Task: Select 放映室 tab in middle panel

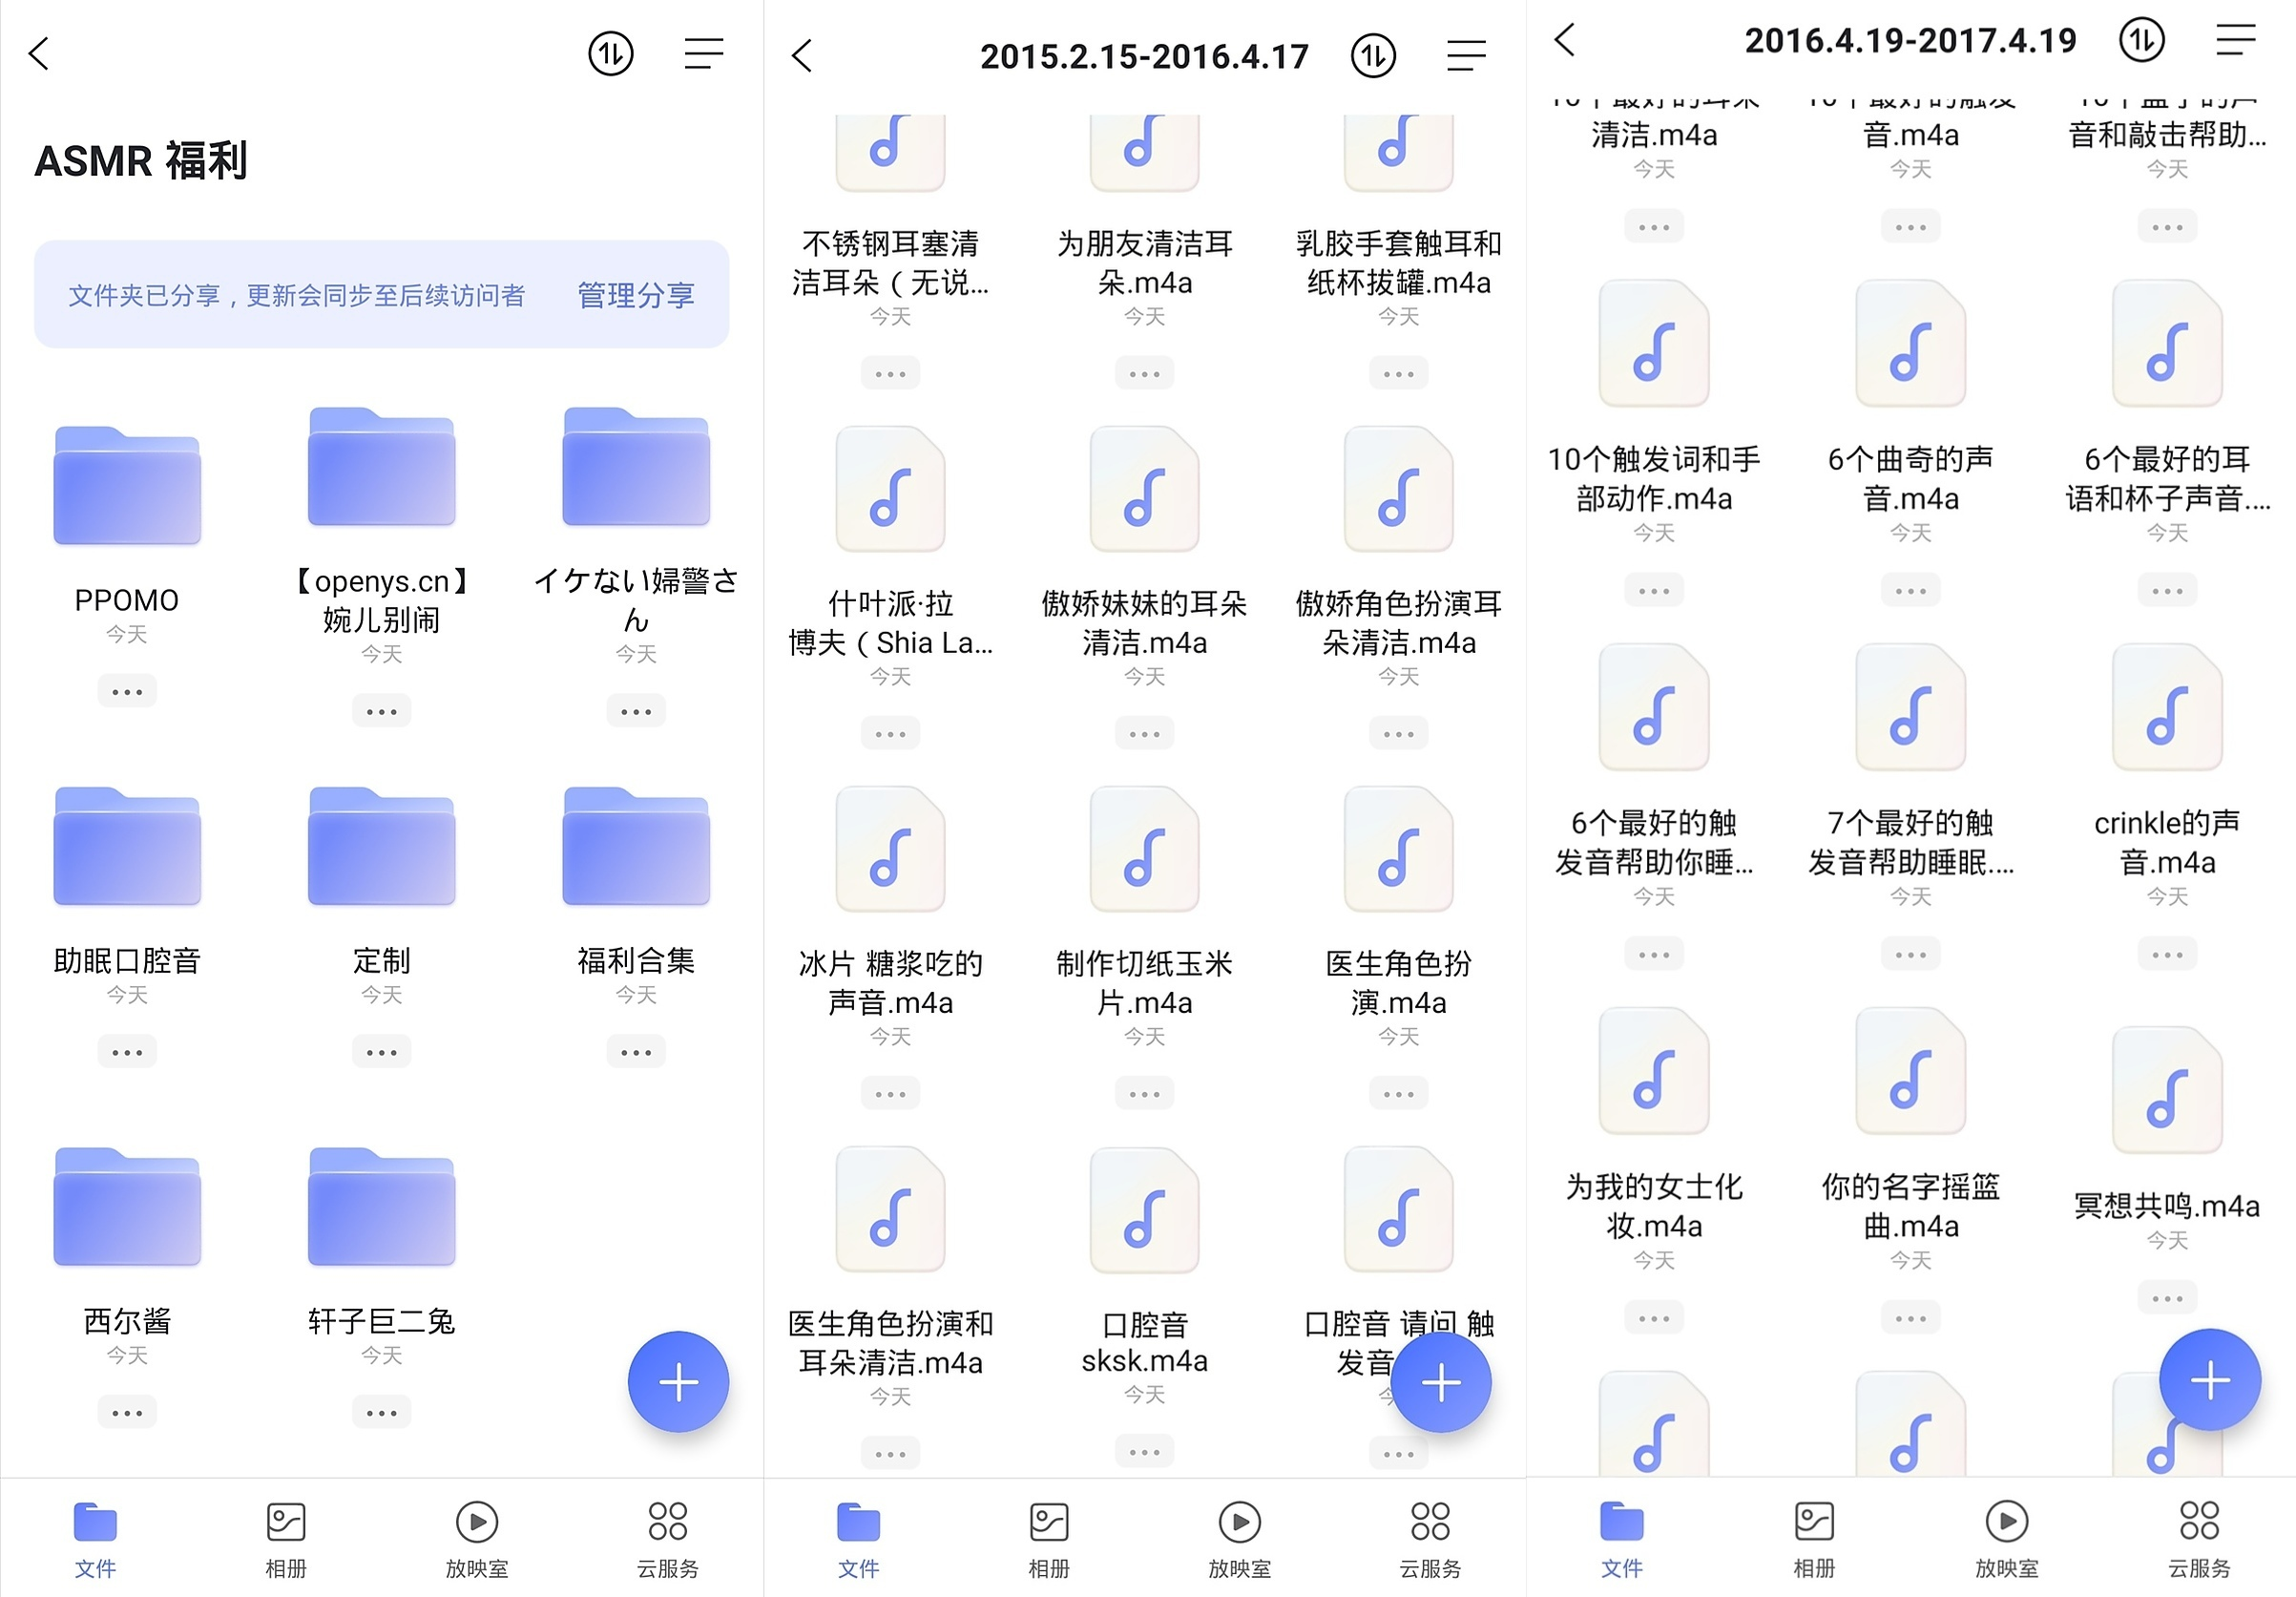Action: 1240,1540
